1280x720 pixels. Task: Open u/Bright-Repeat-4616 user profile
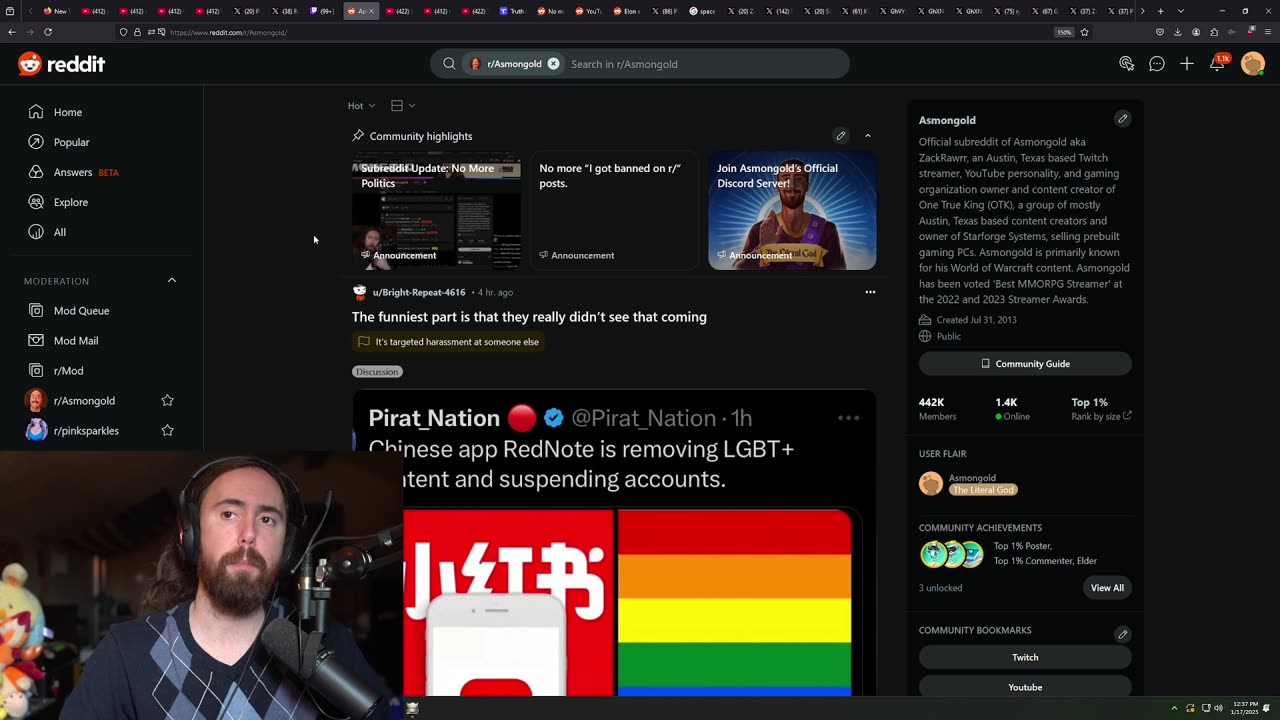tap(419, 292)
